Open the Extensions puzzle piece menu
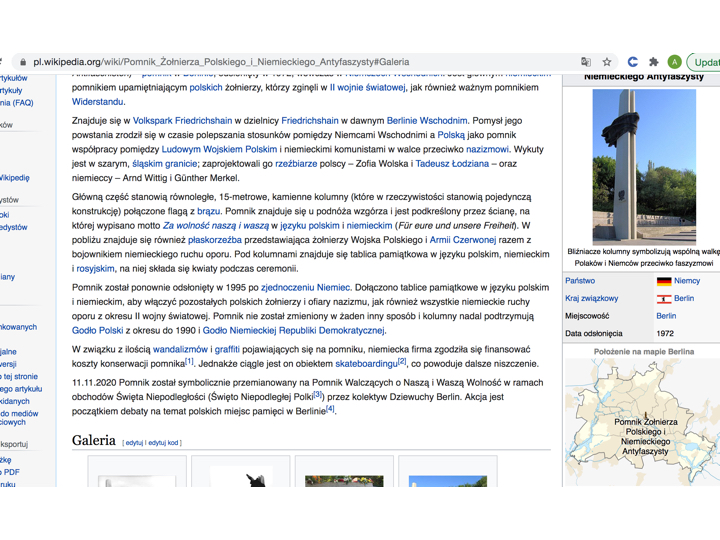This screenshot has height=540, width=720. tap(653, 62)
